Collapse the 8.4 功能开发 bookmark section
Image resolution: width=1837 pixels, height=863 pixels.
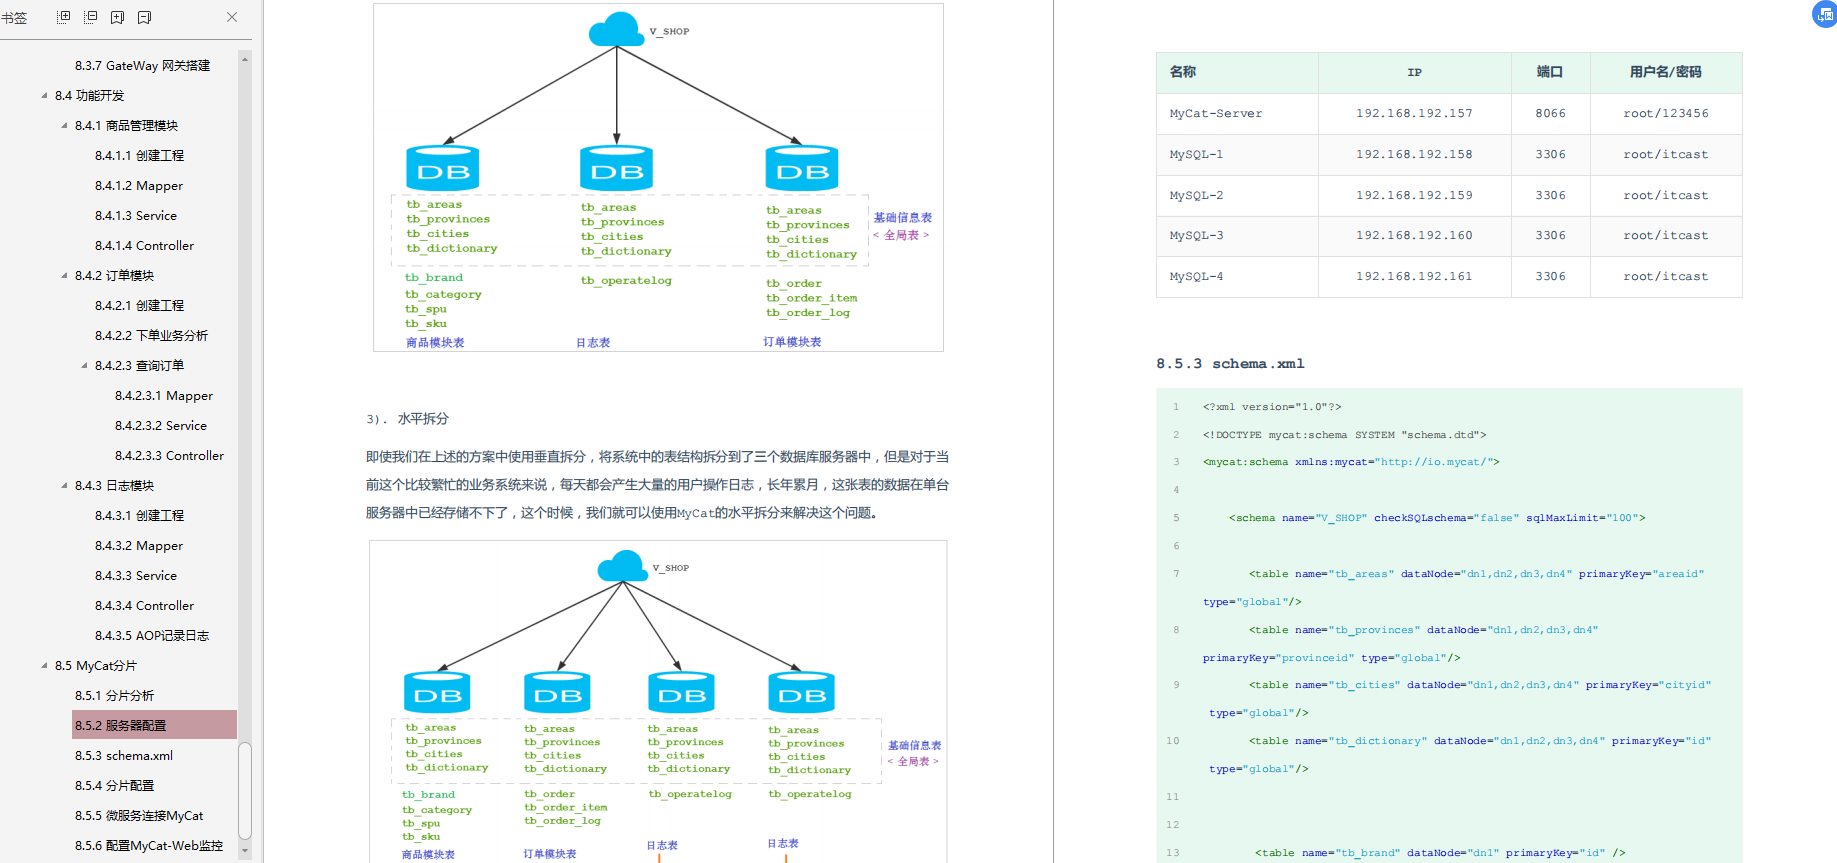[44, 95]
